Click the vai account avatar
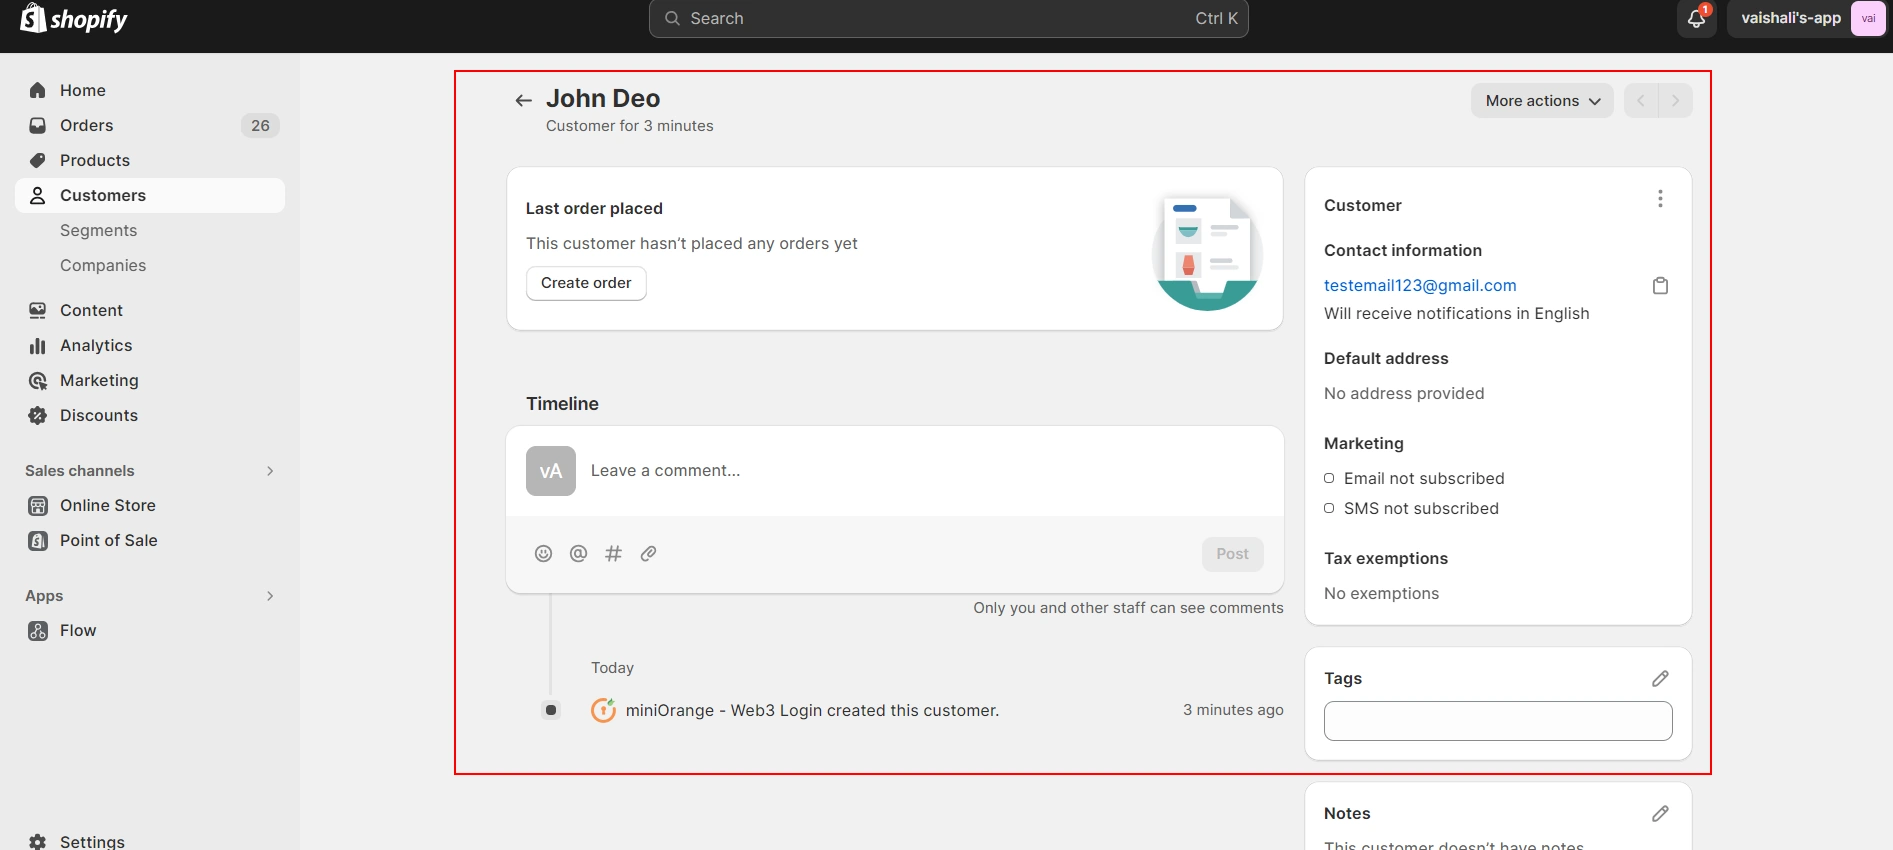Image resolution: width=1893 pixels, height=850 pixels. (x=1867, y=18)
